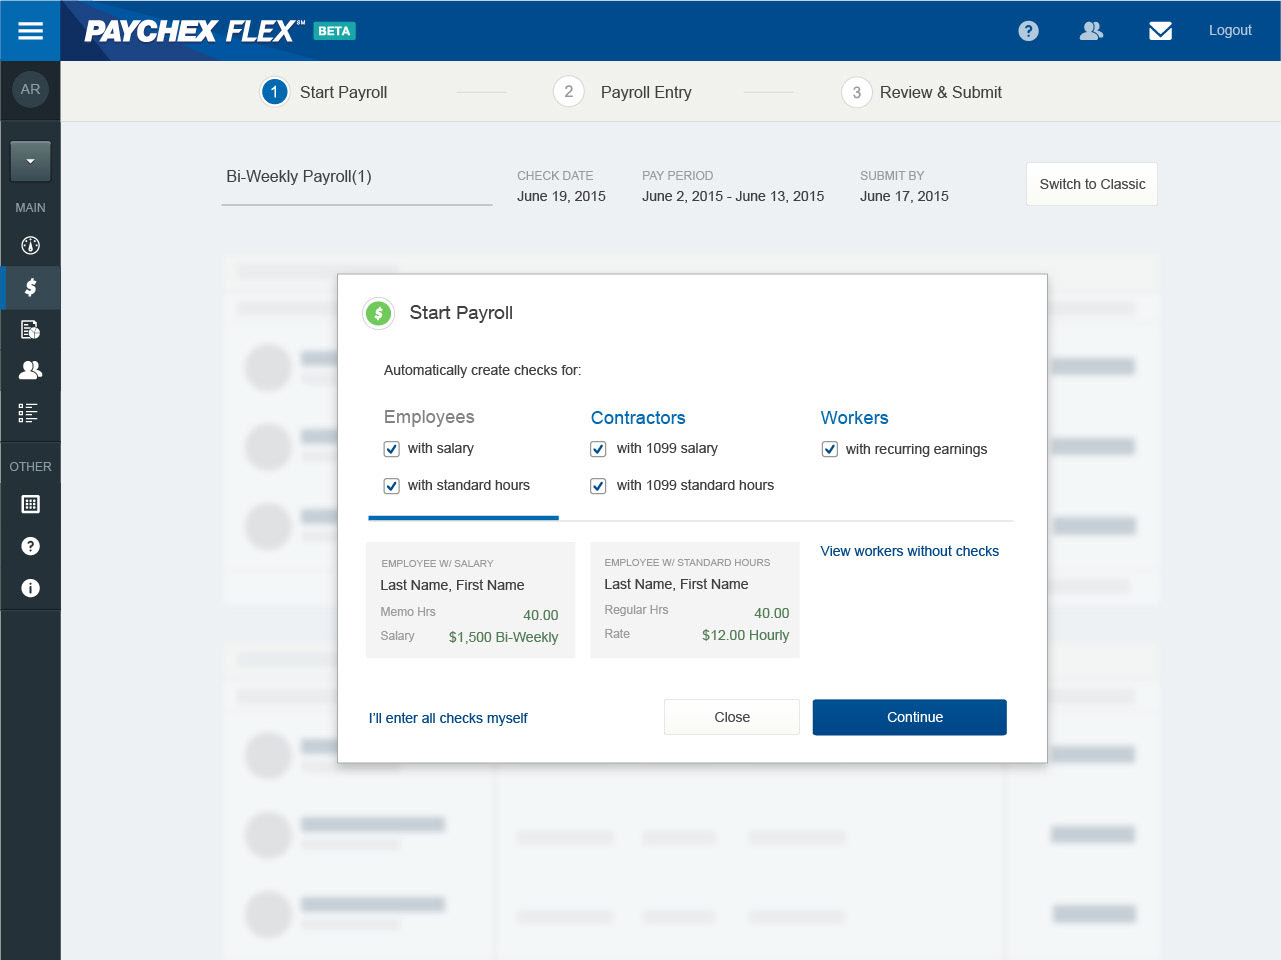Image resolution: width=1281 pixels, height=960 pixels.
Task: Click I'll enter all checks myself link
Action: point(448,718)
